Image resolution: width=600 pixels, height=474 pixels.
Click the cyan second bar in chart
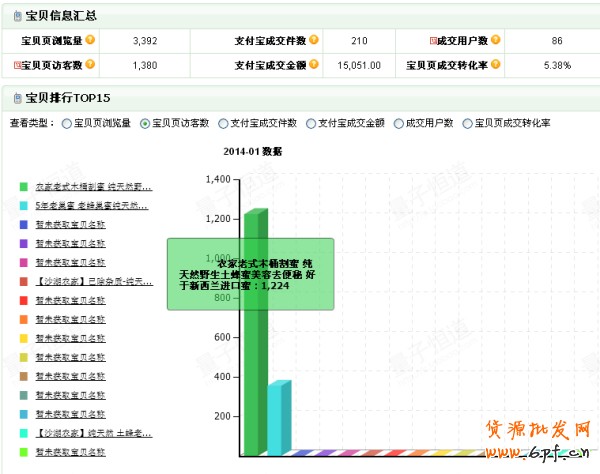[x=278, y=418]
